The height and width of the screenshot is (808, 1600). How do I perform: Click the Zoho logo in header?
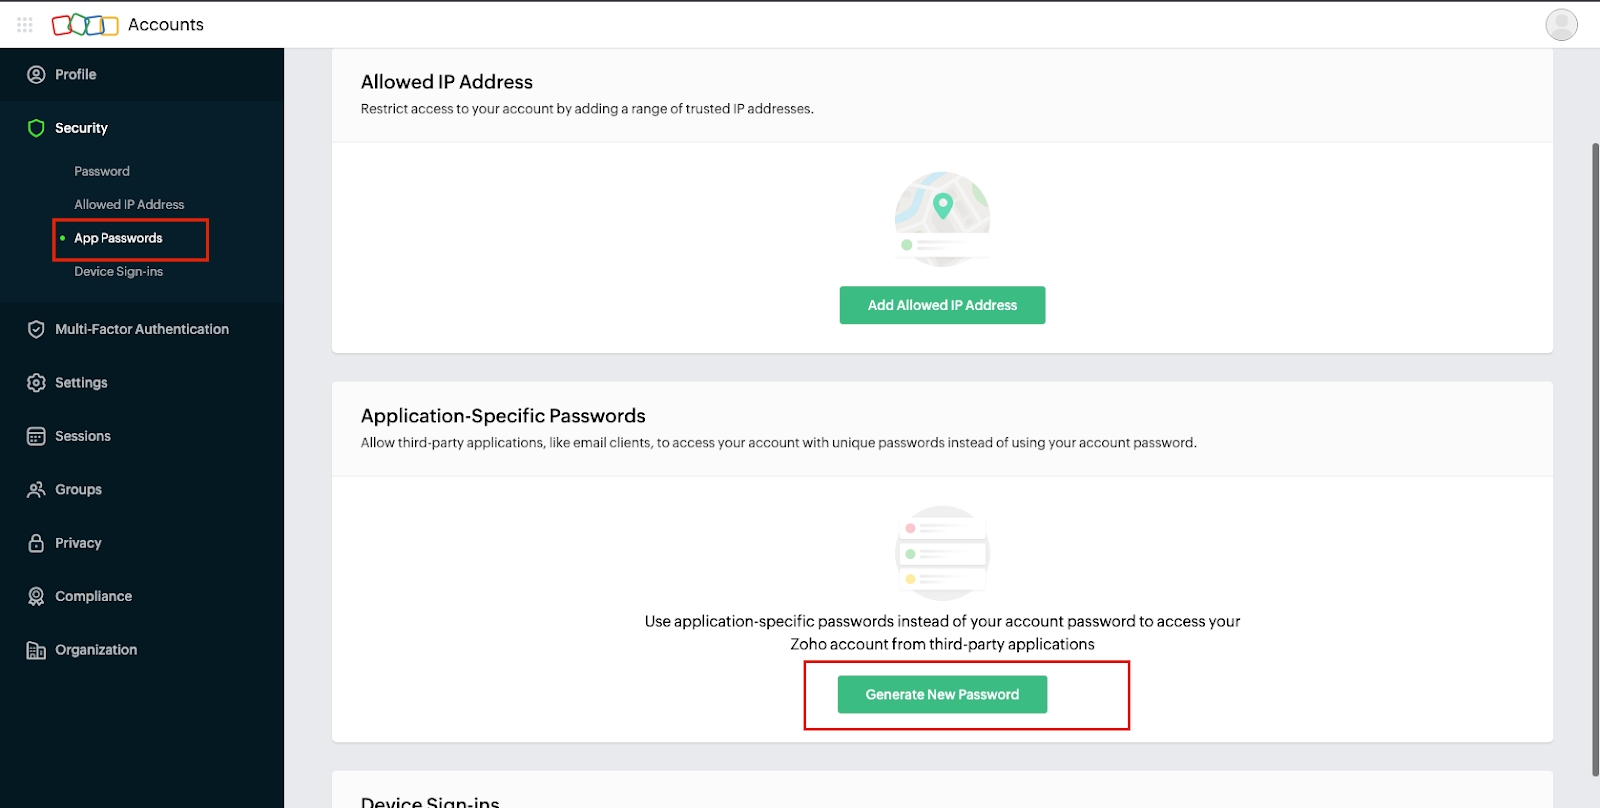tap(85, 25)
